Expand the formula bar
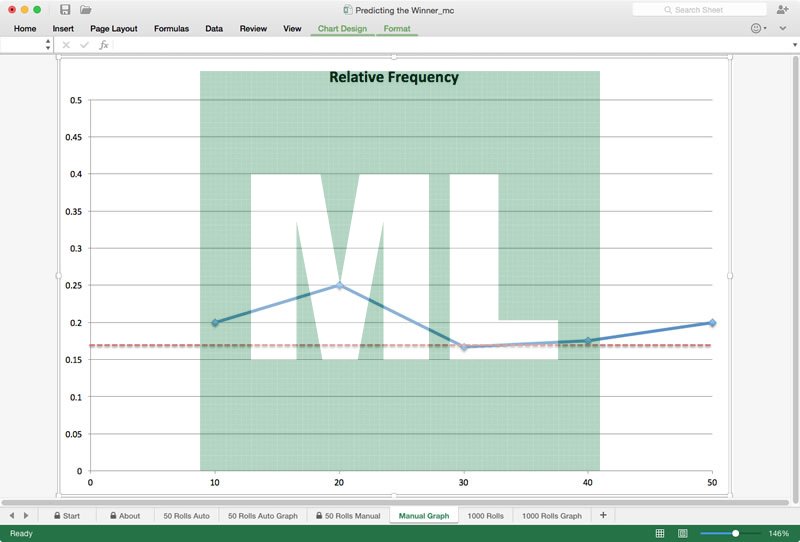The image size is (800, 542). 793,45
